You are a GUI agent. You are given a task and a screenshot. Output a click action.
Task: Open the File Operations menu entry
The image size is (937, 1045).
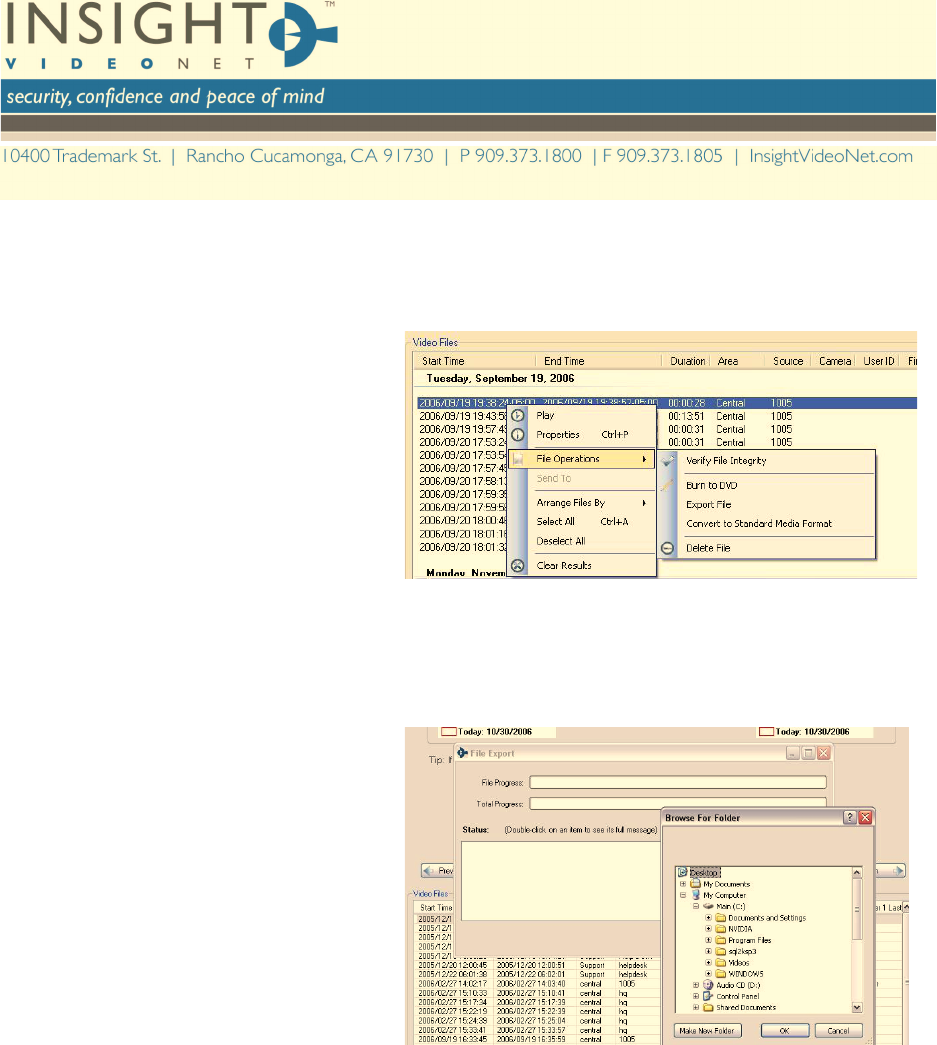click(x=582, y=459)
